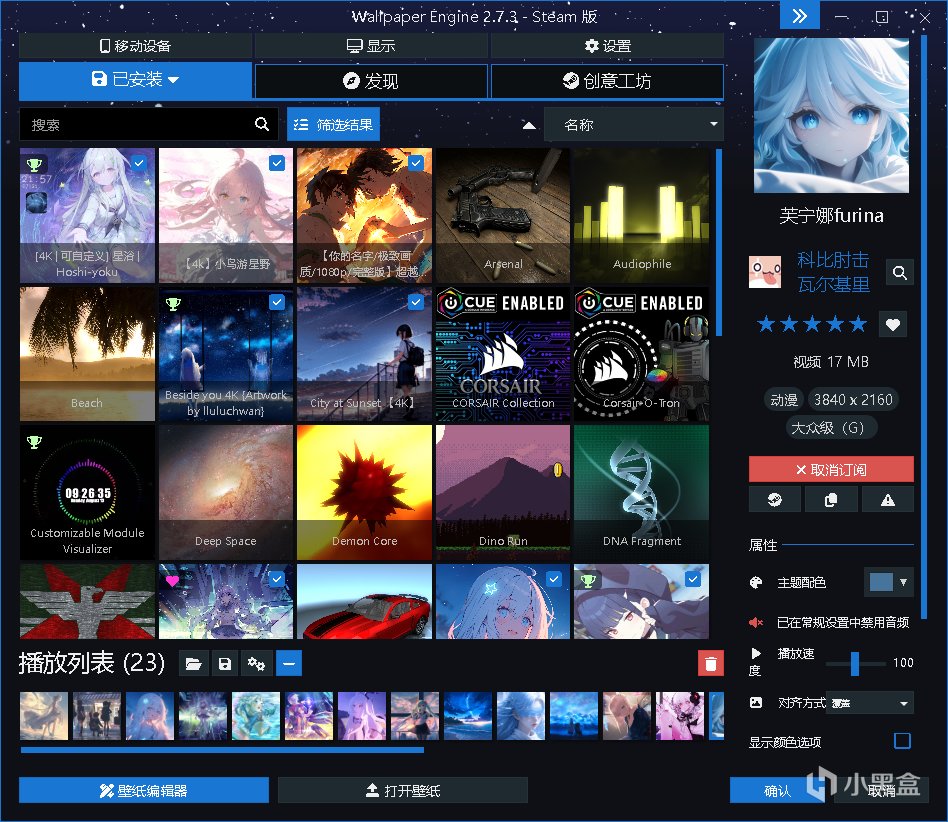Click the save playlist floppy icon
Screen dimensions: 948x822
click(x=225, y=664)
